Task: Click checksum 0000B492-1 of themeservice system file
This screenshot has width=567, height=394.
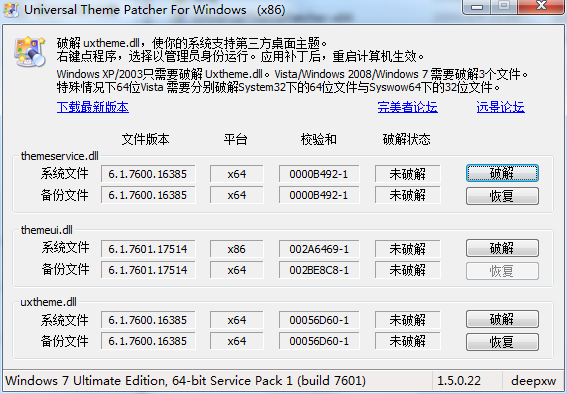Action: pyautogui.click(x=319, y=174)
